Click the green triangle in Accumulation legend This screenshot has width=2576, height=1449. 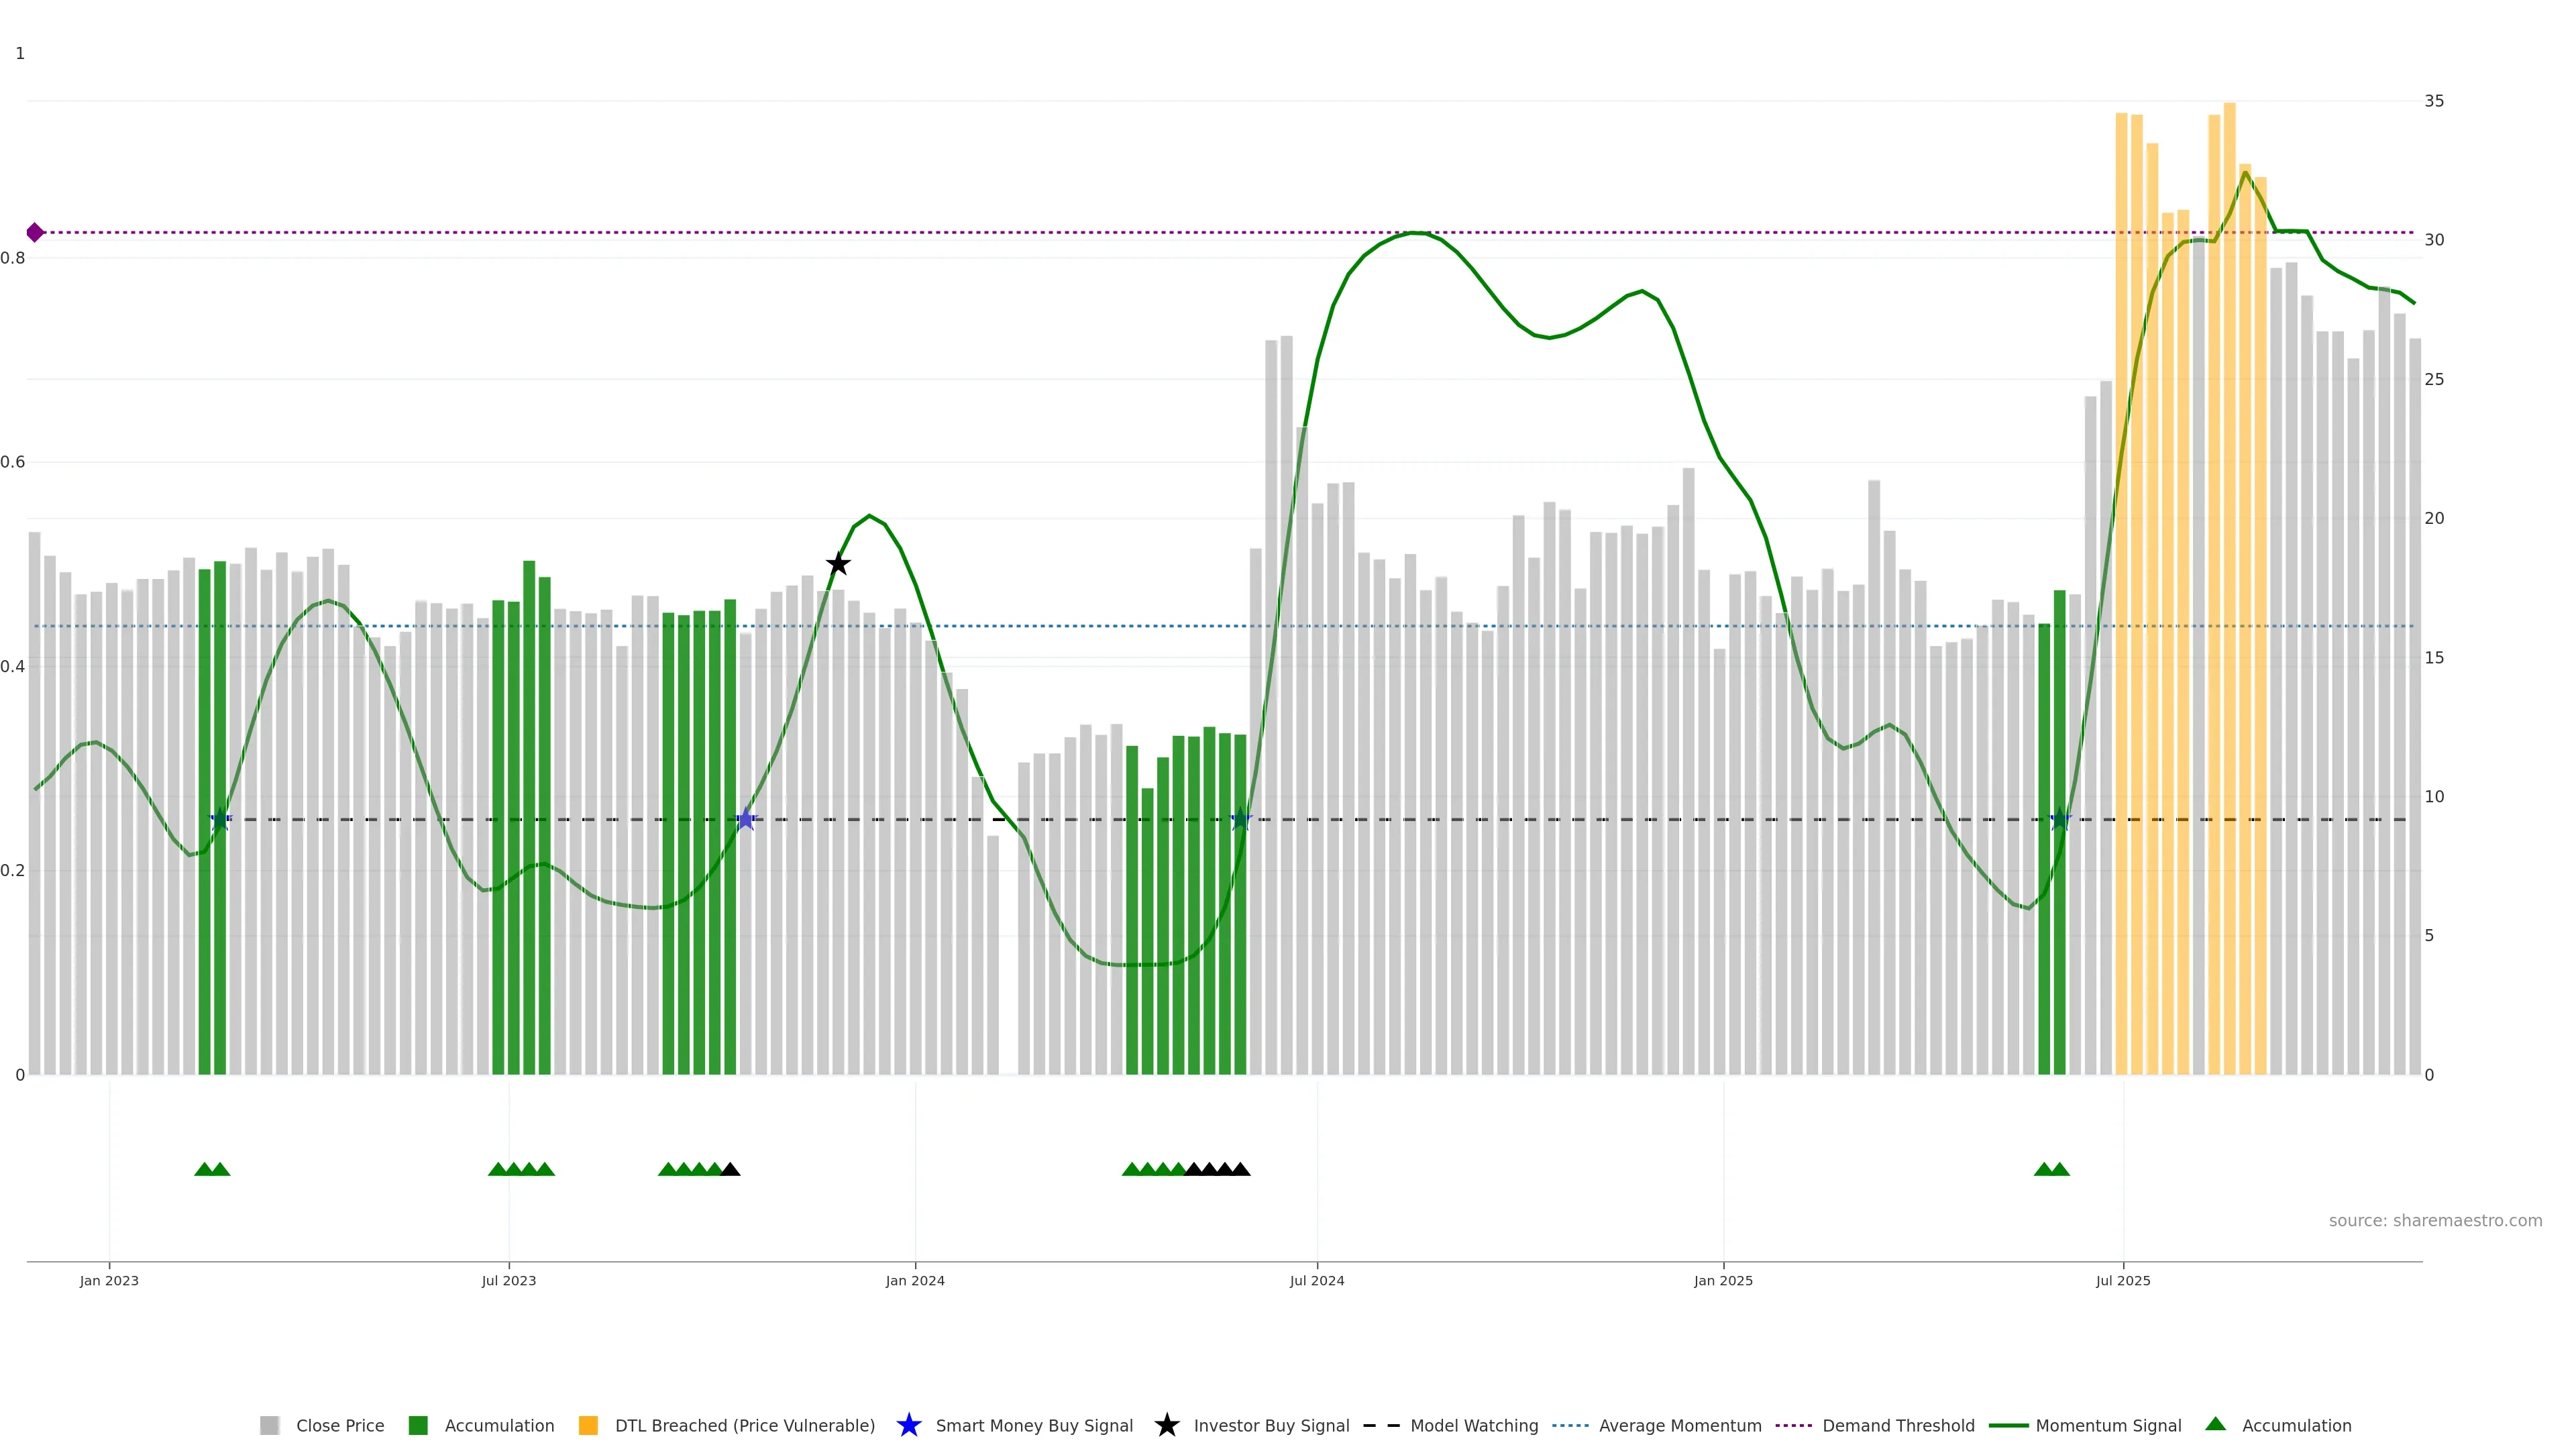tap(2215, 1424)
